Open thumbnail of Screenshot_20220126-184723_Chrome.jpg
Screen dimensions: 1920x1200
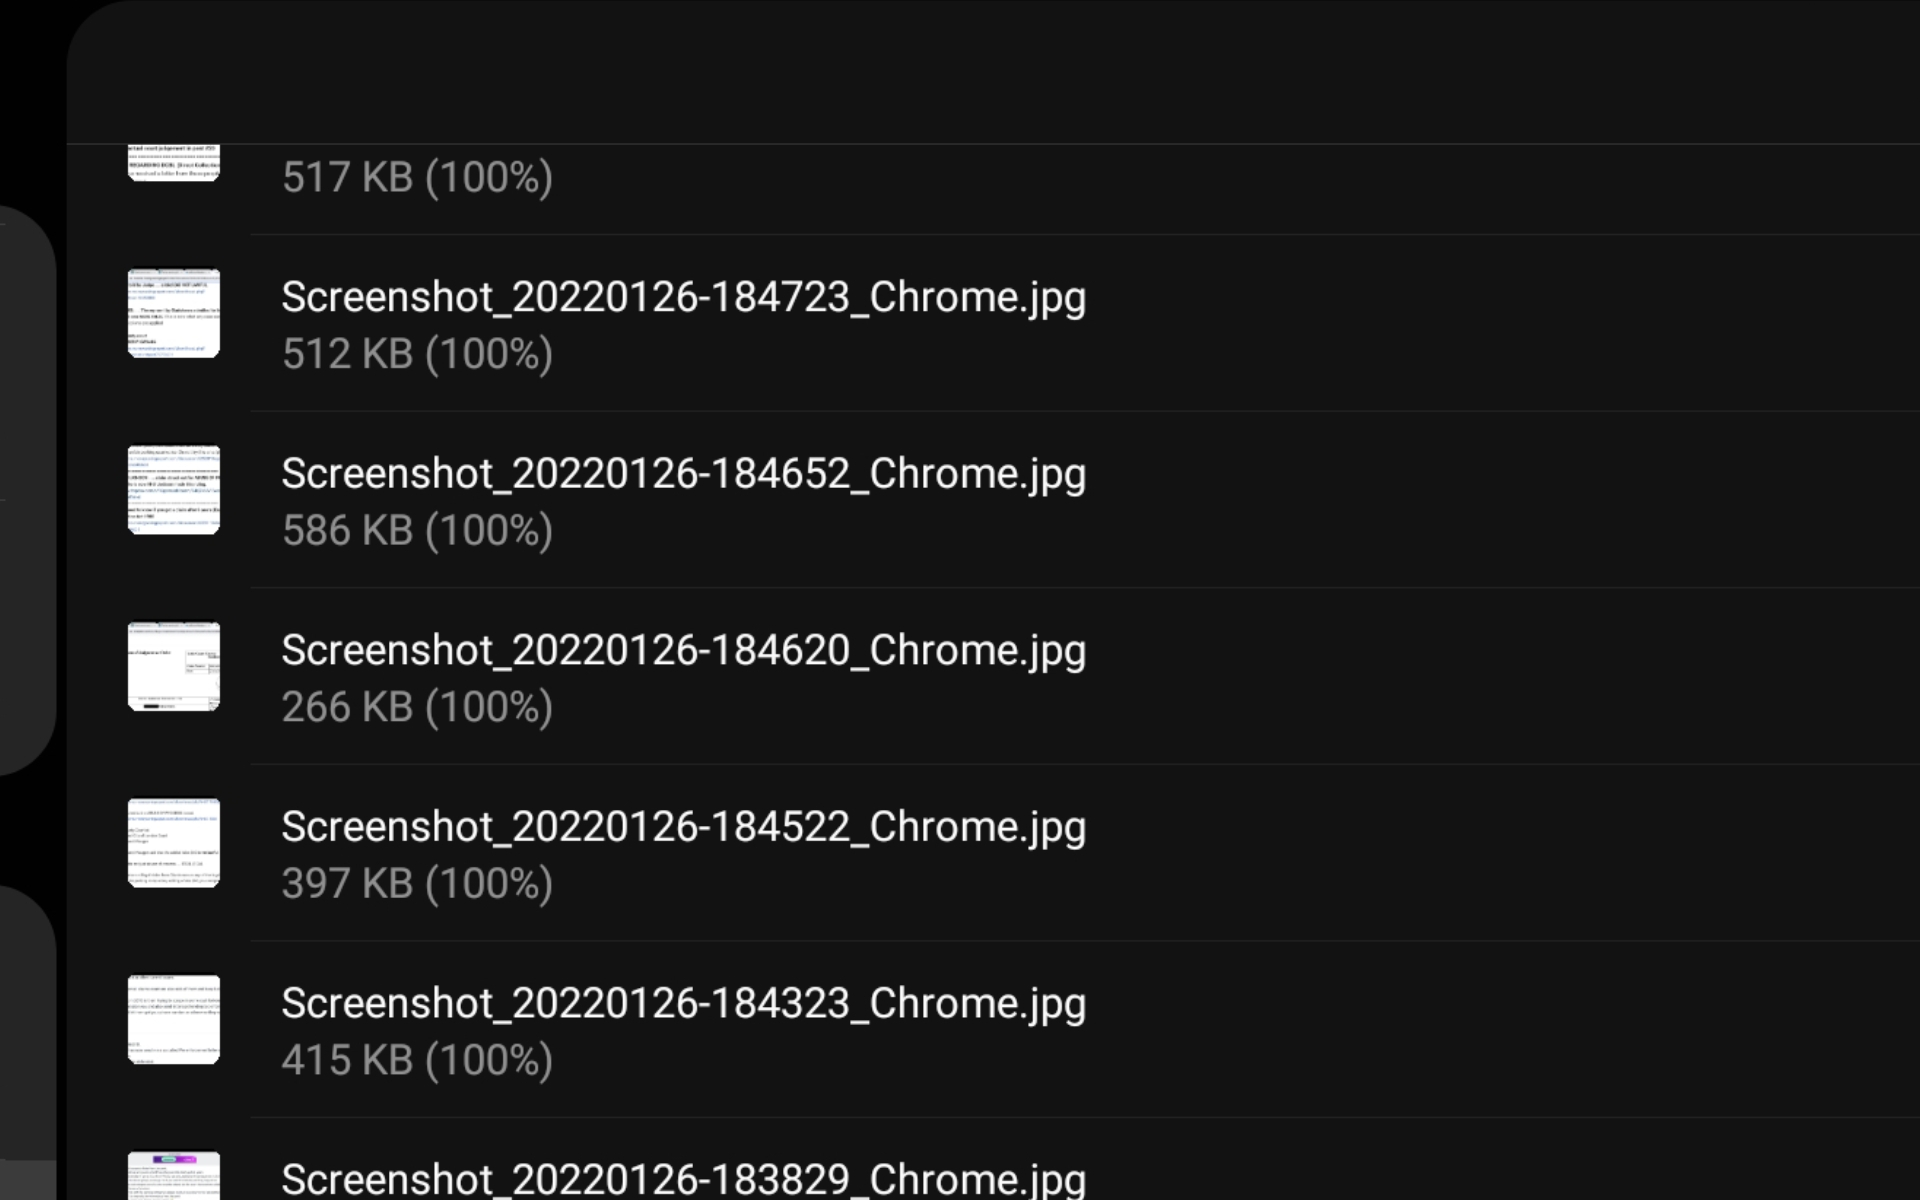[174, 313]
